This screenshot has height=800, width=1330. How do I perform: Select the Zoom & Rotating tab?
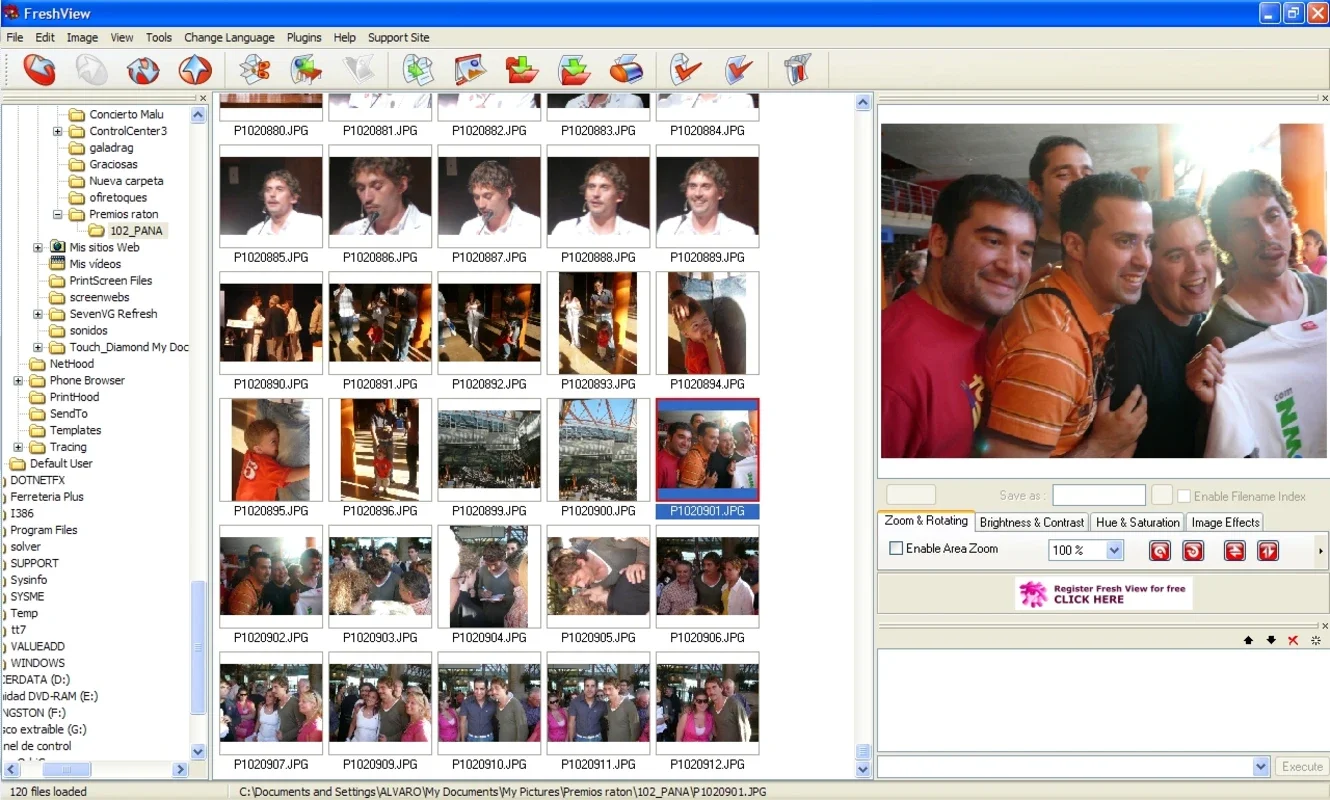[926, 521]
